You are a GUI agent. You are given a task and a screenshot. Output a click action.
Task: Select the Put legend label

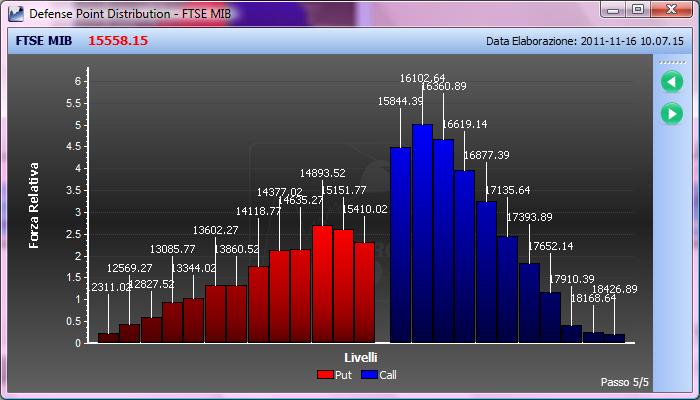pos(343,375)
